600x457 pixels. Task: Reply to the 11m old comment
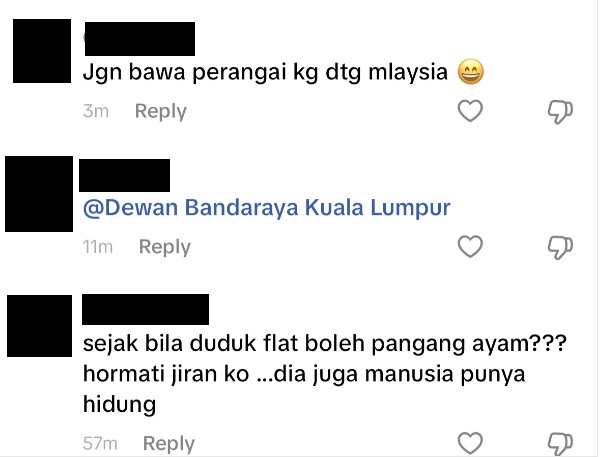[x=165, y=247]
